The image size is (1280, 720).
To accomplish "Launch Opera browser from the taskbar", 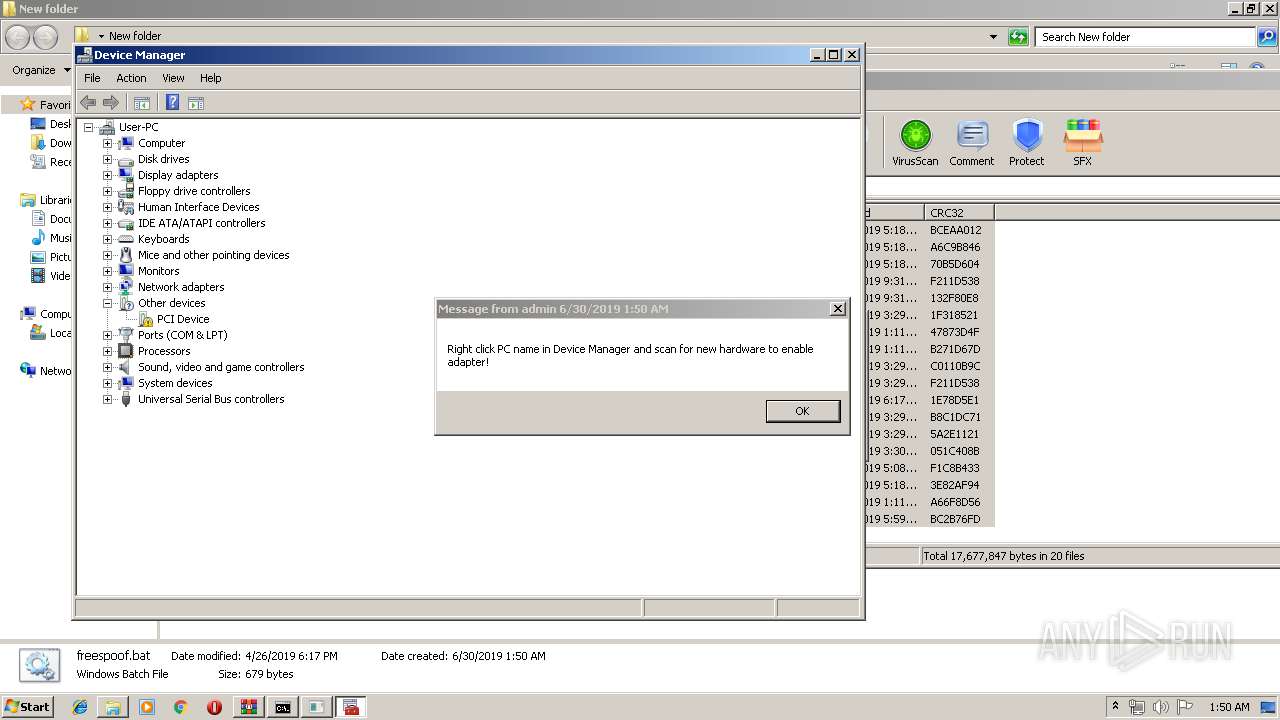I will [214, 707].
